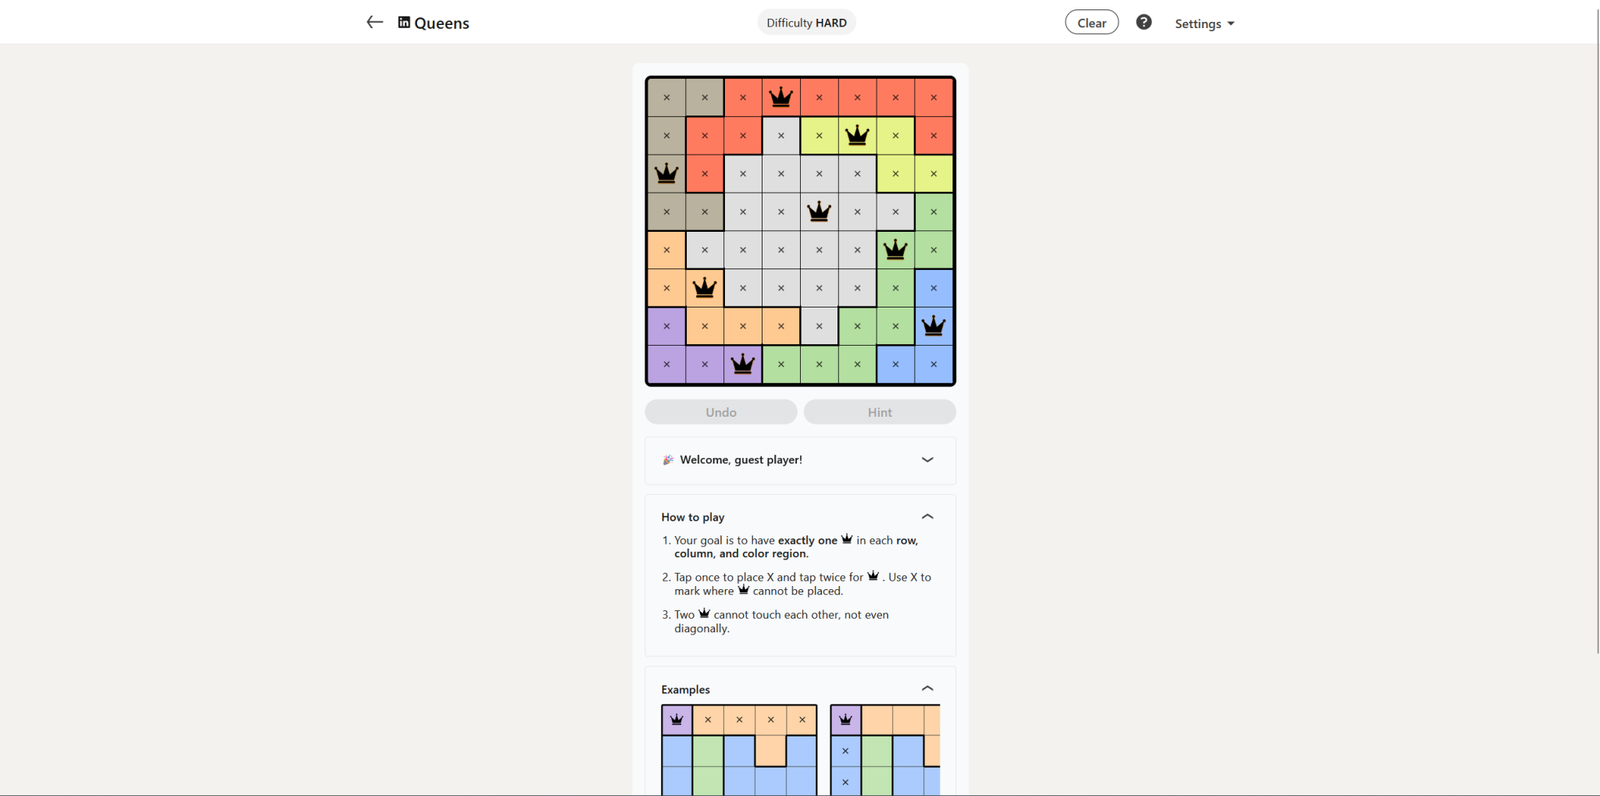1600x796 pixels.
Task: Collapse the How to play section
Action: pos(927,517)
